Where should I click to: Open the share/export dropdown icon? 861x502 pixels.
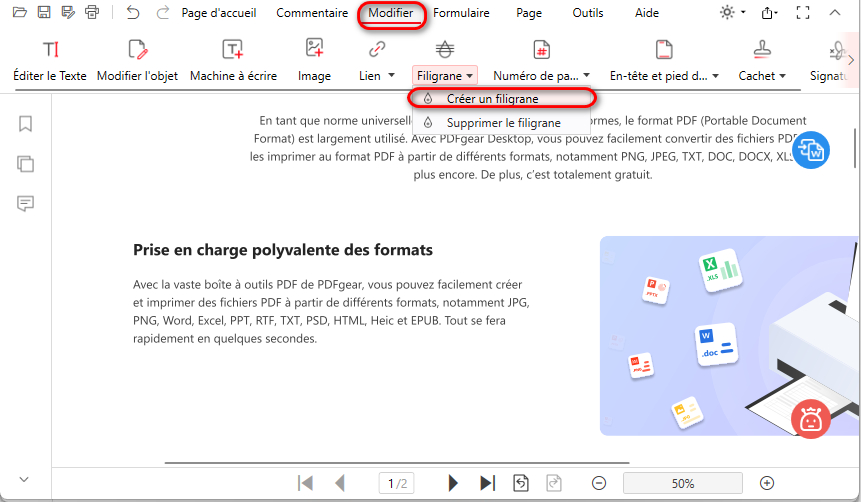(x=769, y=13)
